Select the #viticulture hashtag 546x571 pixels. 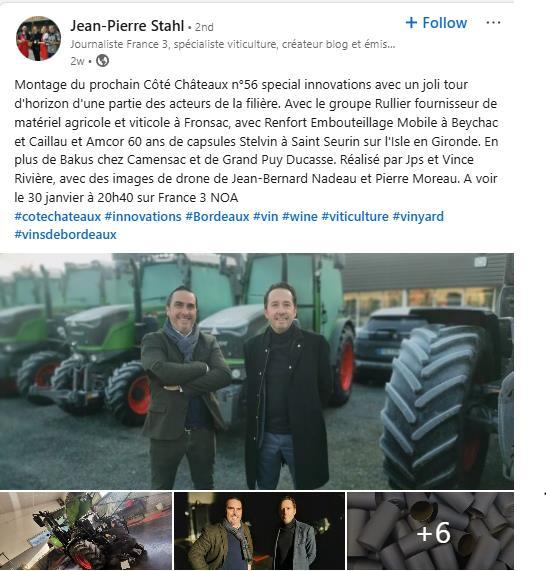pyautogui.click(x=355, y=216)
